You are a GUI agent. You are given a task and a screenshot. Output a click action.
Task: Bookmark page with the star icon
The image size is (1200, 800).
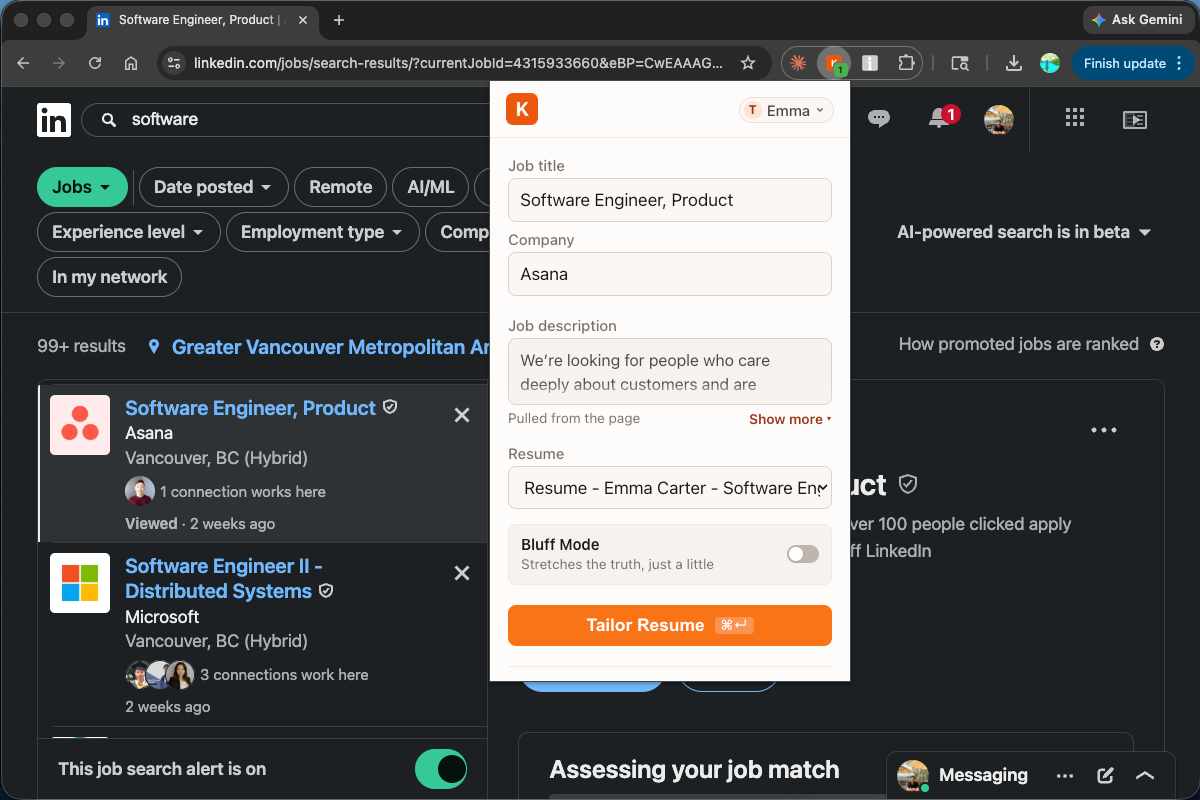tap(748, 63)
